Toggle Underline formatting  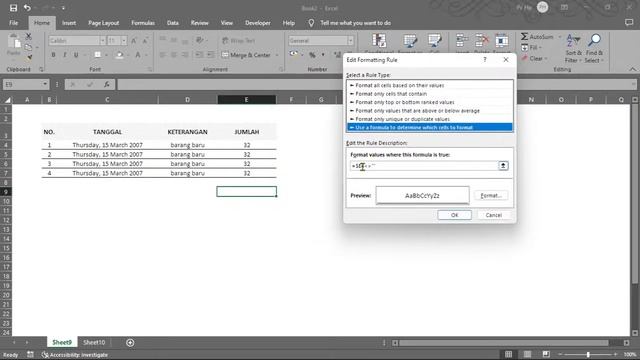76,55
